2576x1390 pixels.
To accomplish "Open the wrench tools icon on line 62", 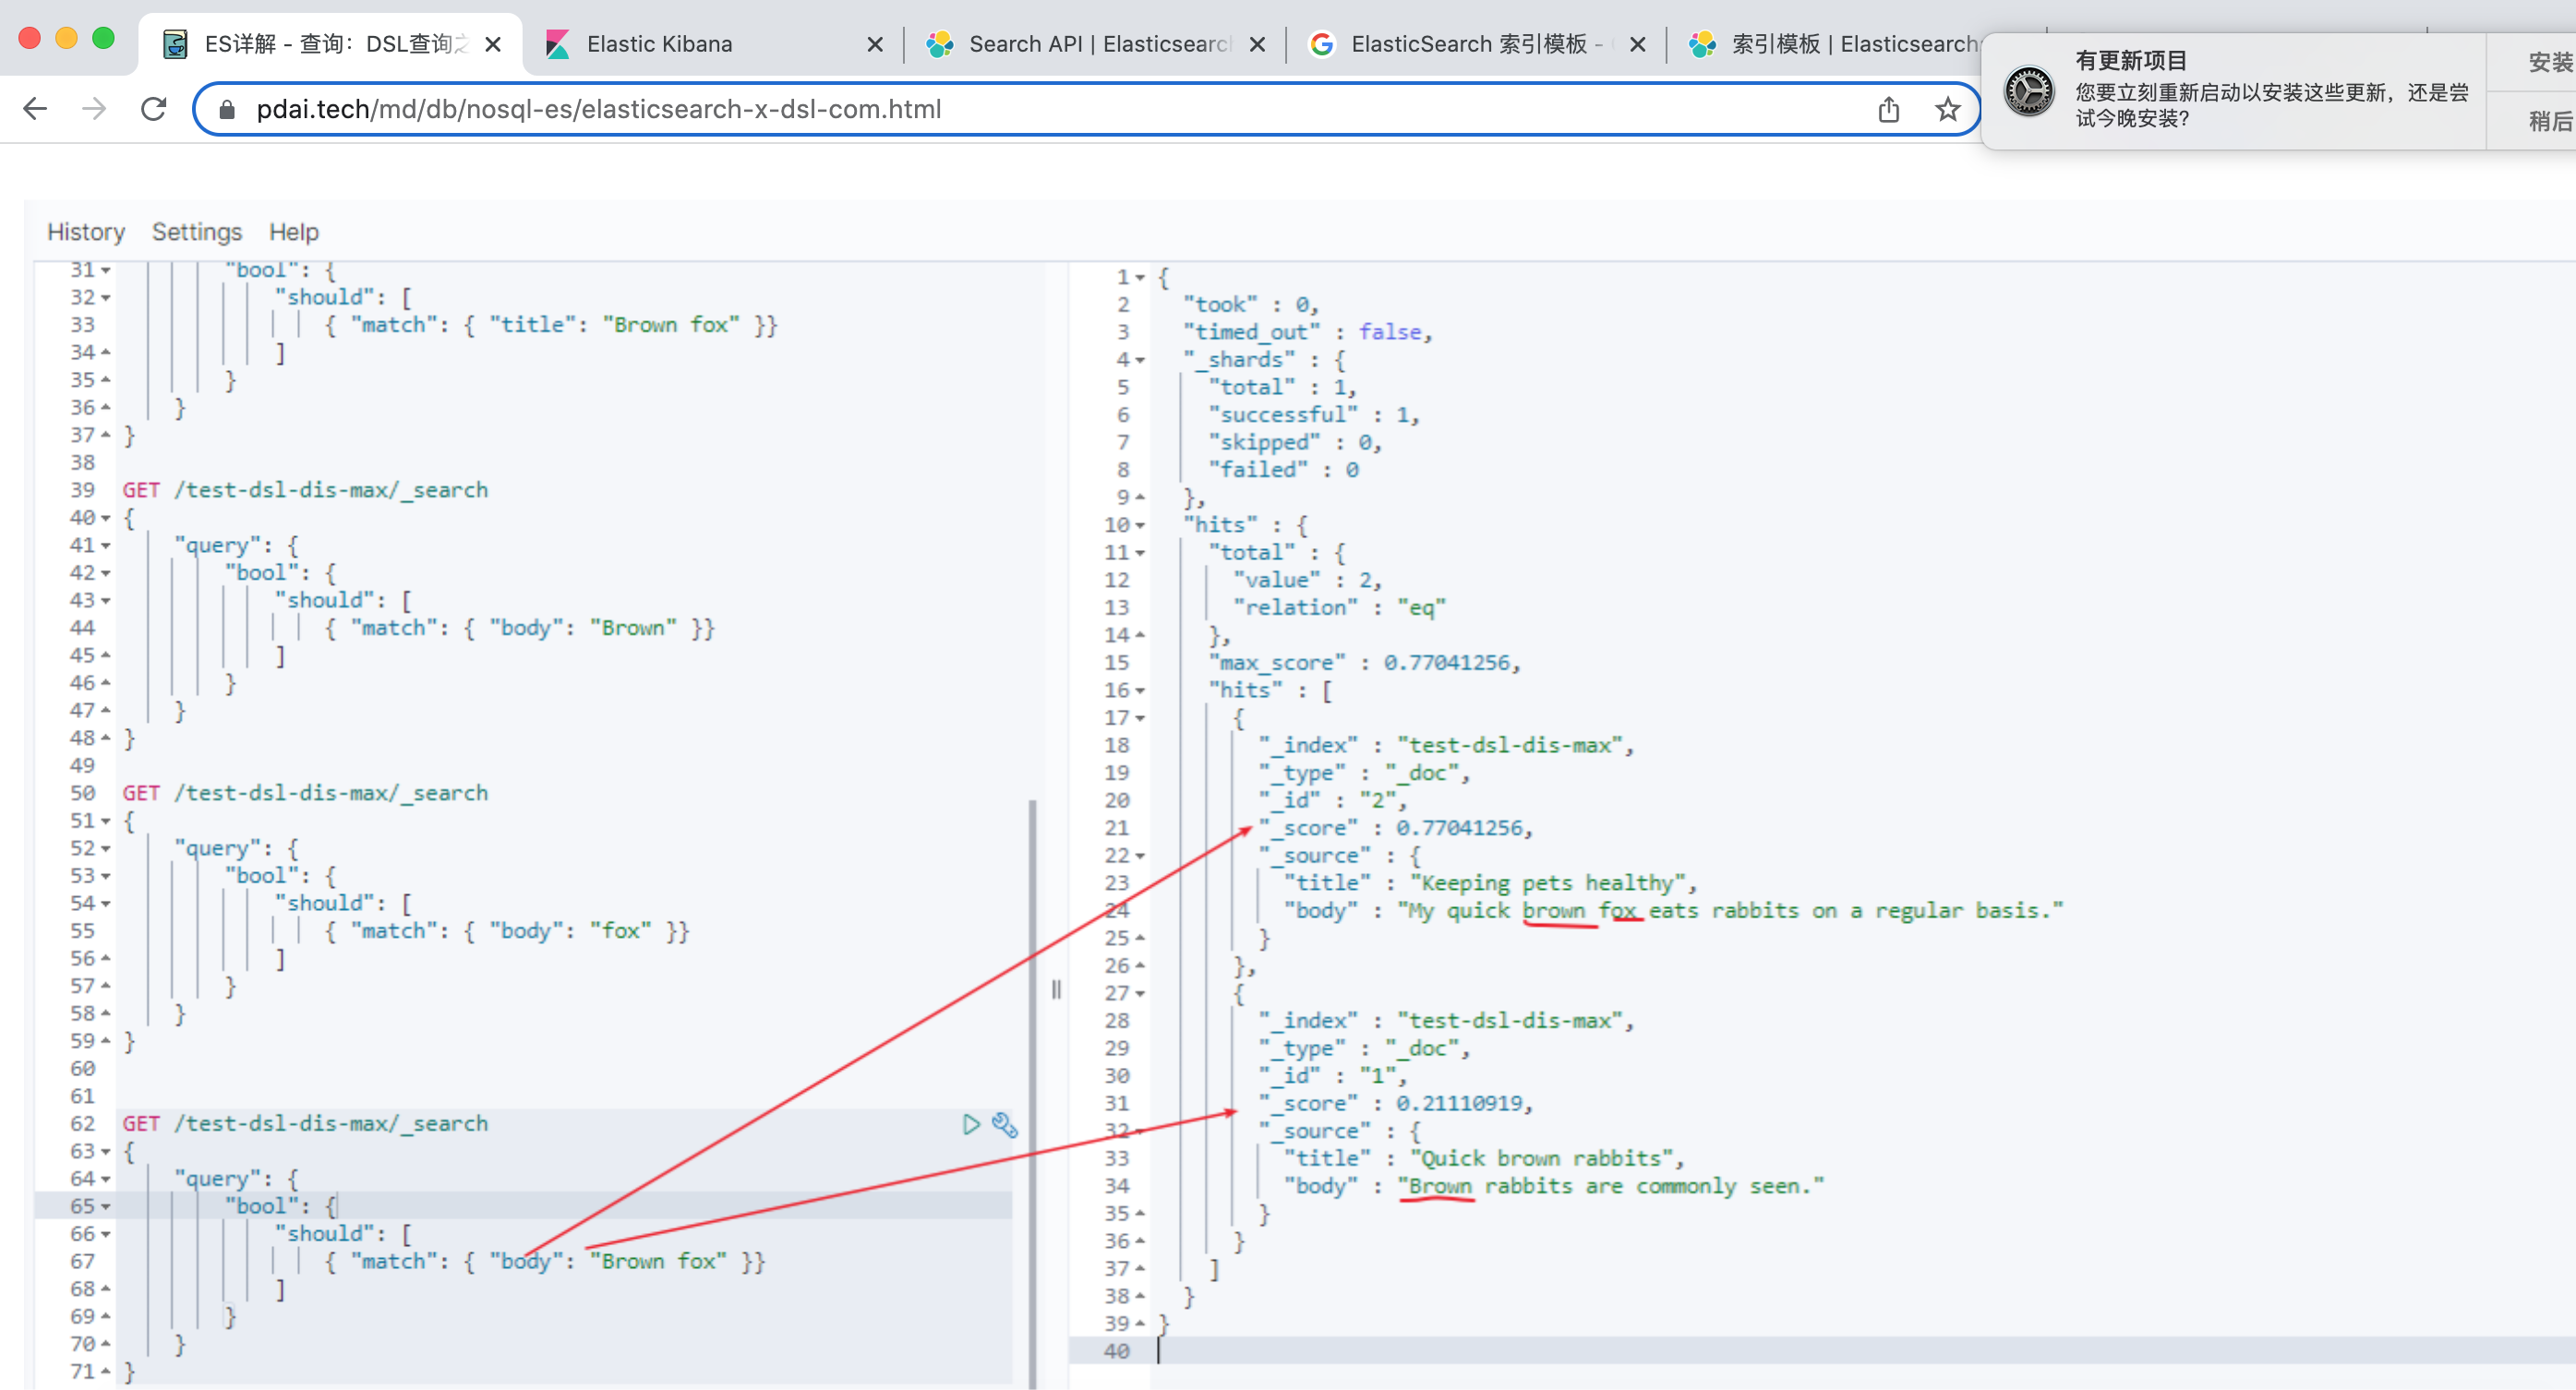I will [x=1005, y=1125].
